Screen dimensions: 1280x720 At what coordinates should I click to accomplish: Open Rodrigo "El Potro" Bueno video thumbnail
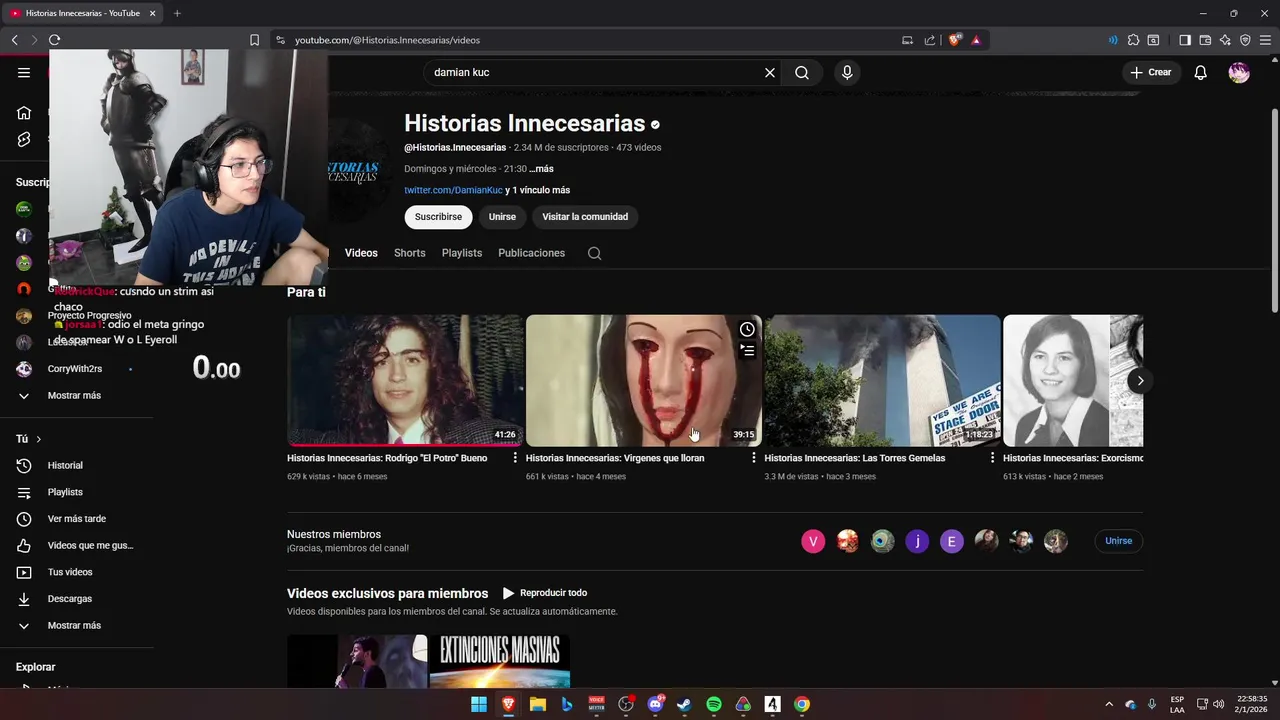click(x=405, y=380)
